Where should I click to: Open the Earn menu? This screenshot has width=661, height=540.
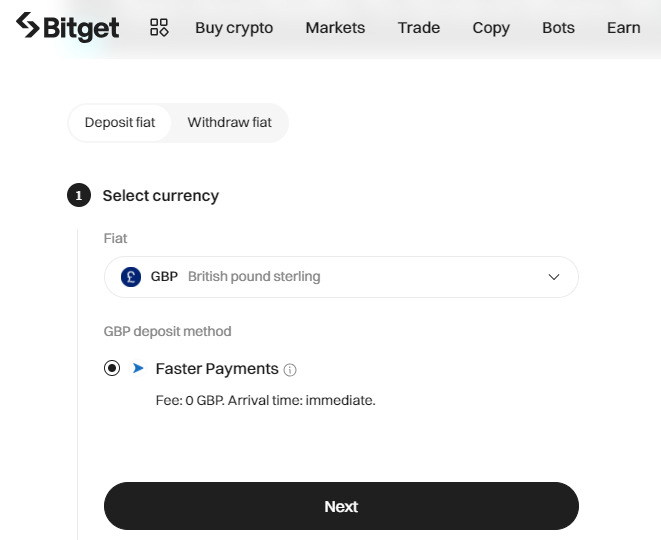623,28
